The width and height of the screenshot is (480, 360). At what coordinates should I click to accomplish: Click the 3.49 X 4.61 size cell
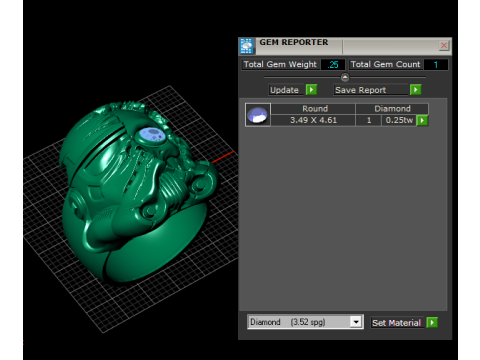[313, 120]
